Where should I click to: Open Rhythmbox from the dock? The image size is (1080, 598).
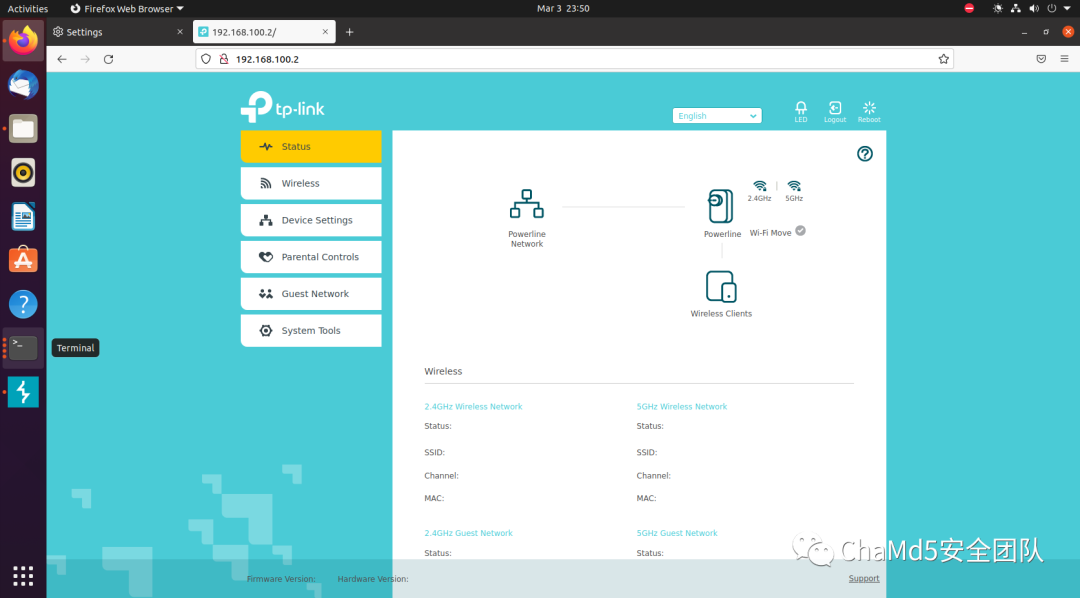coord(23,172)
